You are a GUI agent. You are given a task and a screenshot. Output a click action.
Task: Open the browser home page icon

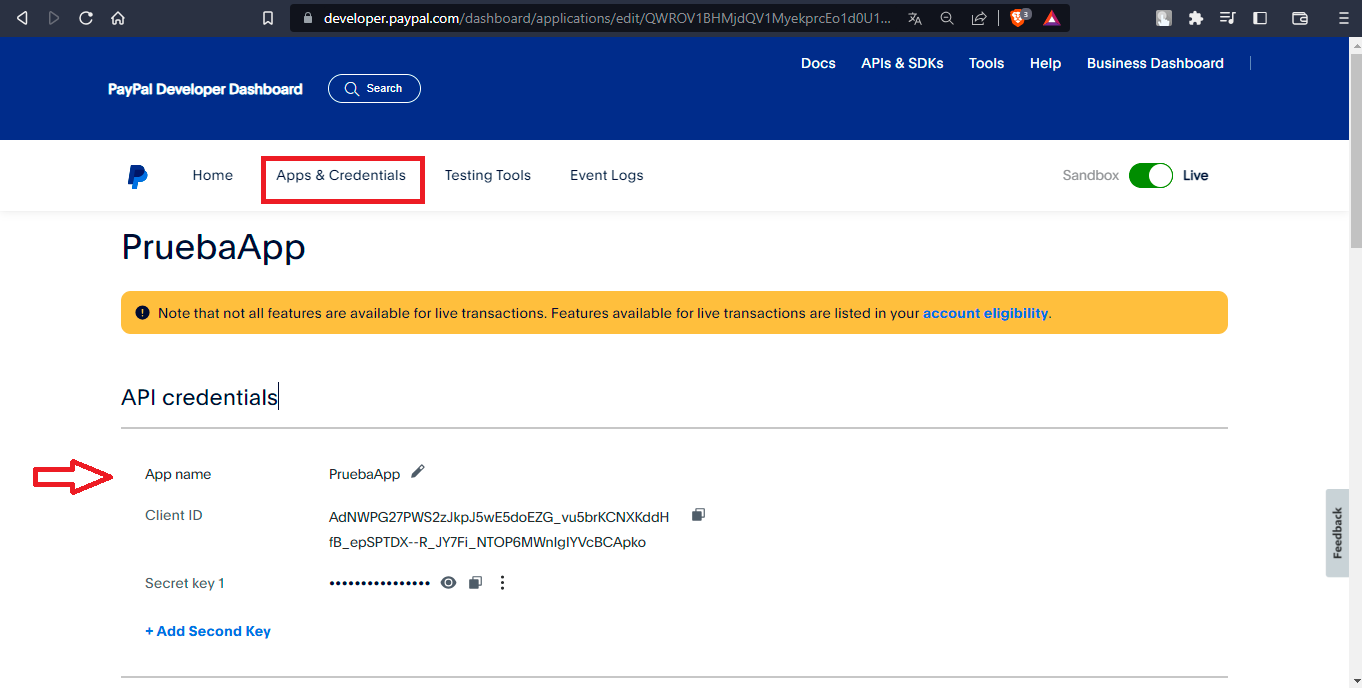click(118, 18)
